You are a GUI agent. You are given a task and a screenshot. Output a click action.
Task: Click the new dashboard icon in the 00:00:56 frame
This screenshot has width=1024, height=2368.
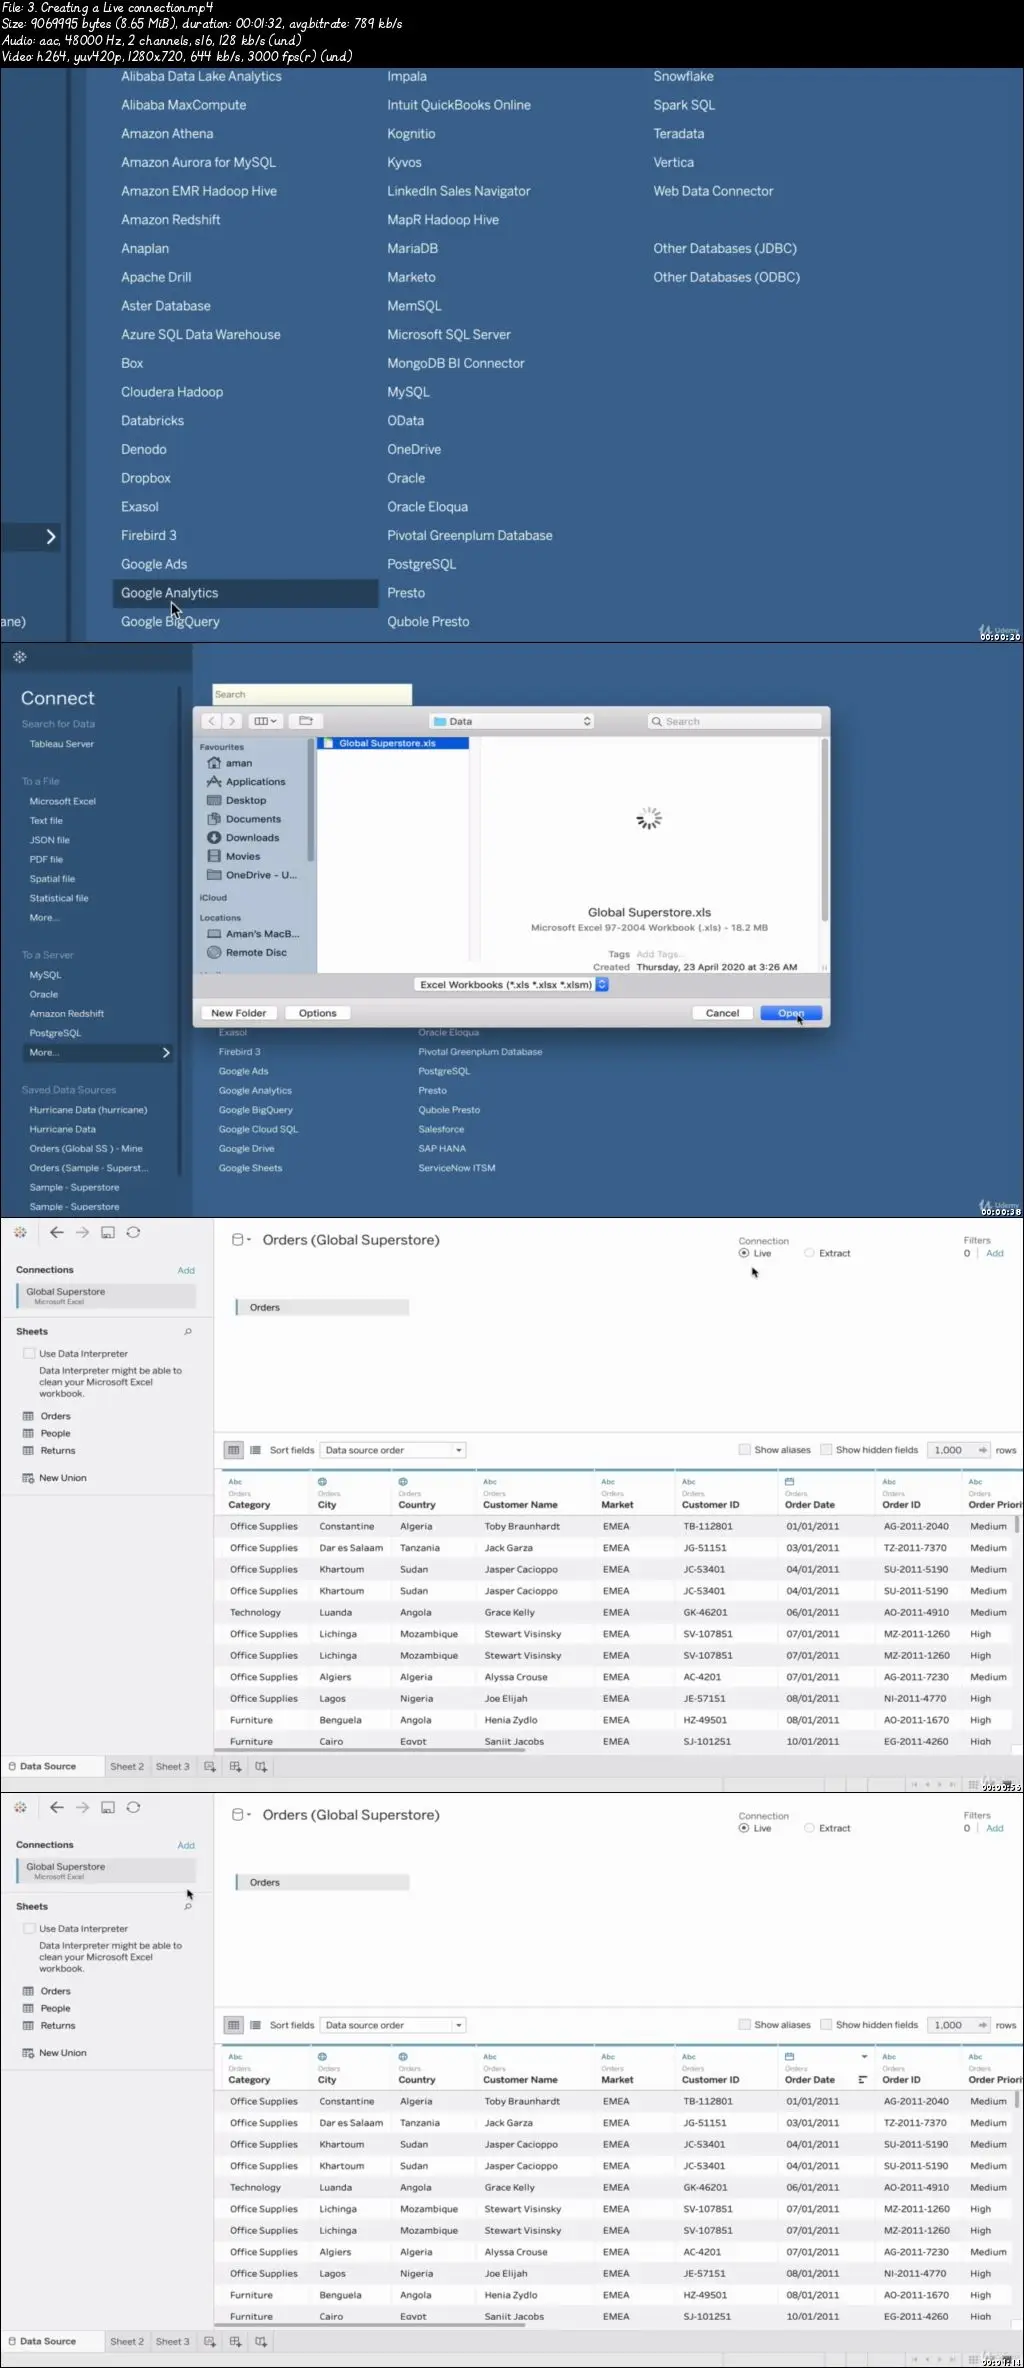click(x=236, y=1767)
